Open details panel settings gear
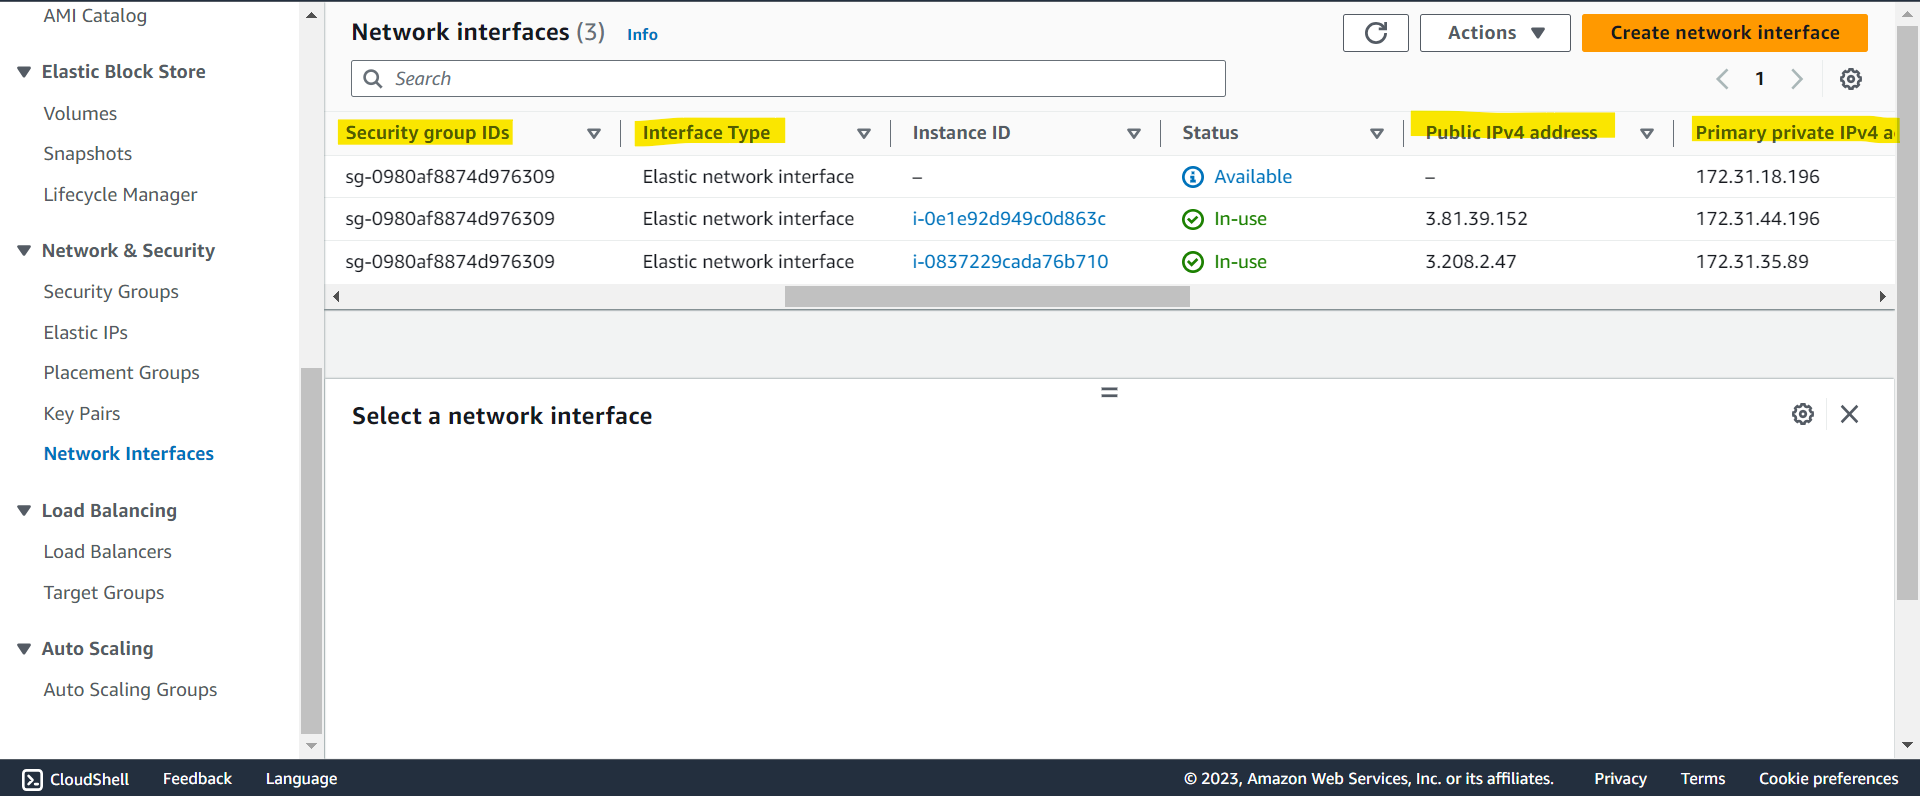The height and width of the screenshot is (796, 1920). click(x=1803, y=414)
